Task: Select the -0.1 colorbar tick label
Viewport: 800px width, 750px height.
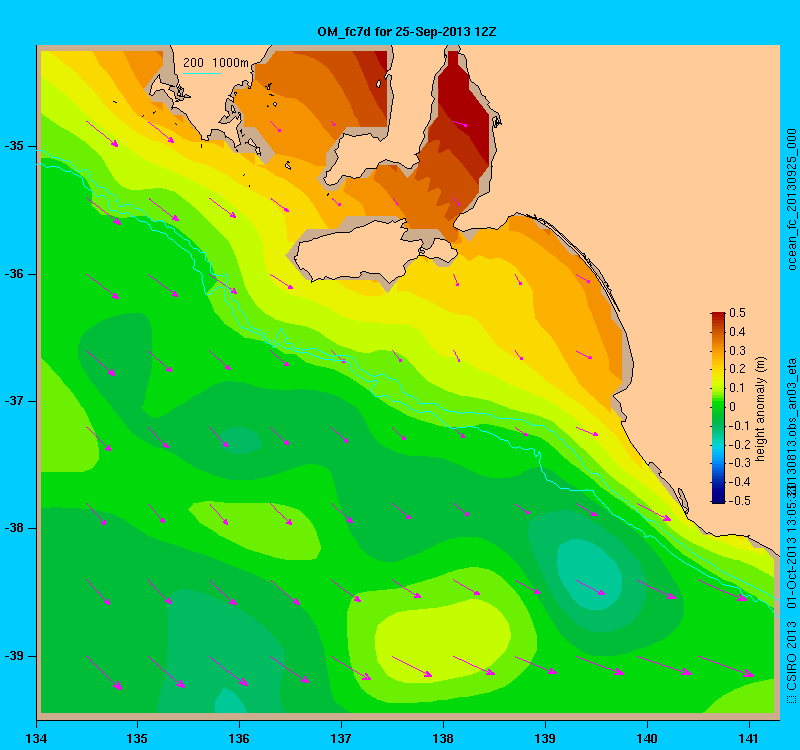Action: (x=739, y=426)
